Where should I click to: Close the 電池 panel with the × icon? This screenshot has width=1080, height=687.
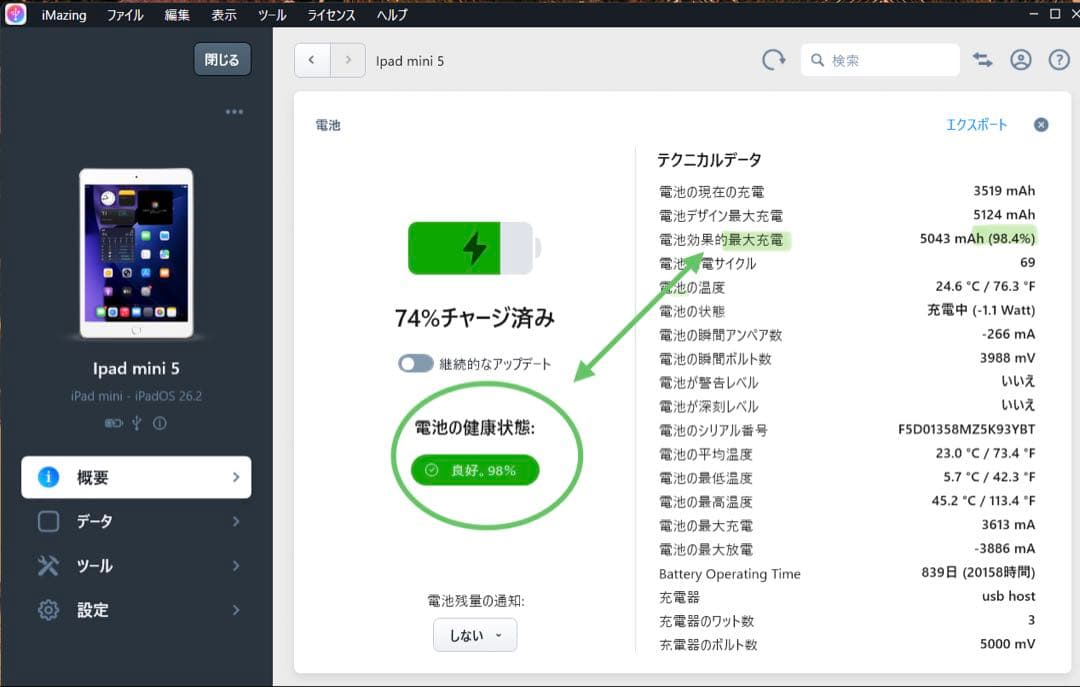pyautogui.click(x=1040, y=124)
